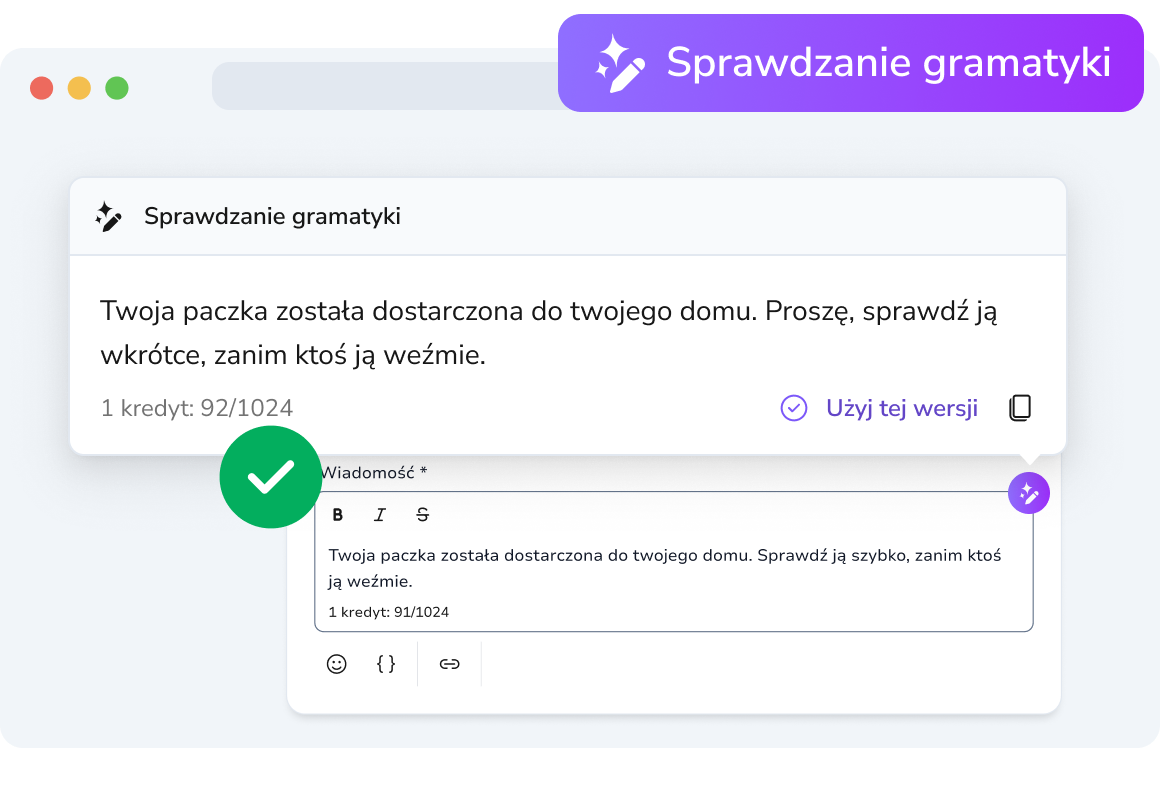Click the corrected grammar text paragraph

click(x=548, y=333)
